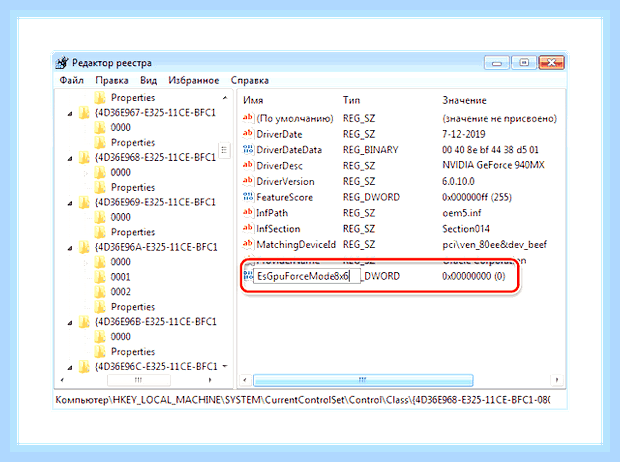Click the Registry Editor icon in the title bar
Screen dimensions: 620x462
point(62,62)
